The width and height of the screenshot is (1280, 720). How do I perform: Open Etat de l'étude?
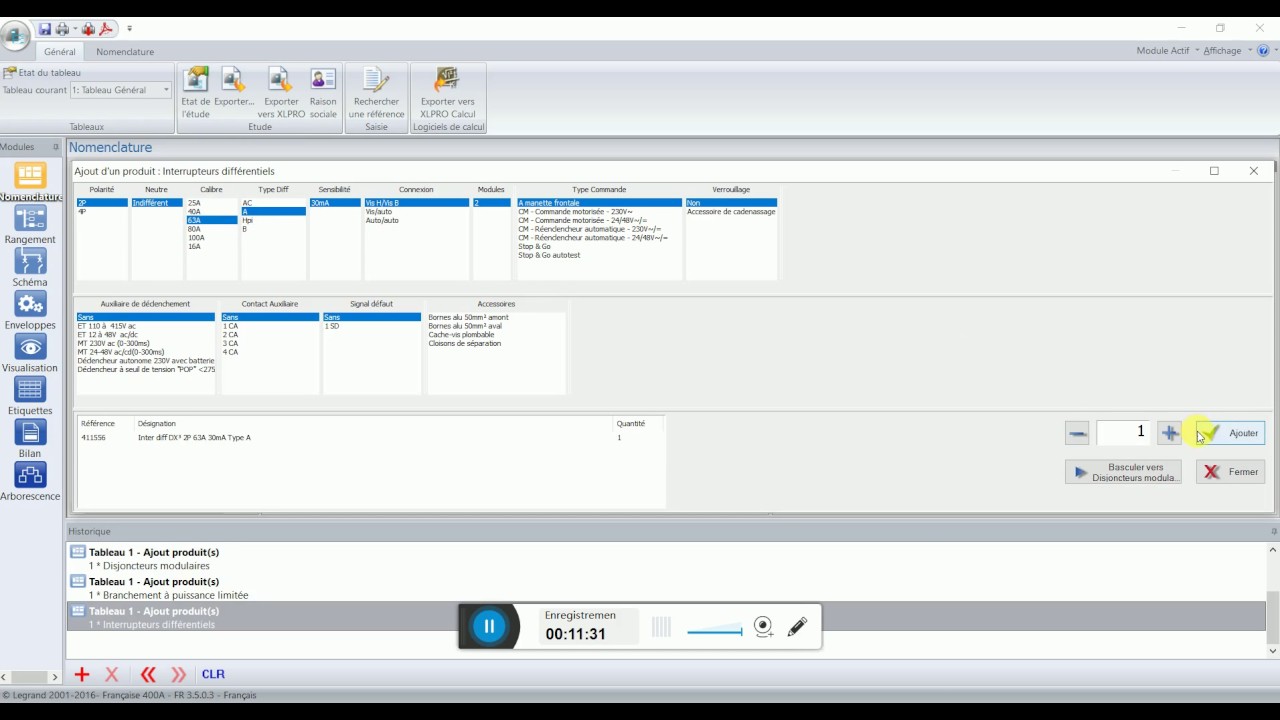(x=196, y=93)
